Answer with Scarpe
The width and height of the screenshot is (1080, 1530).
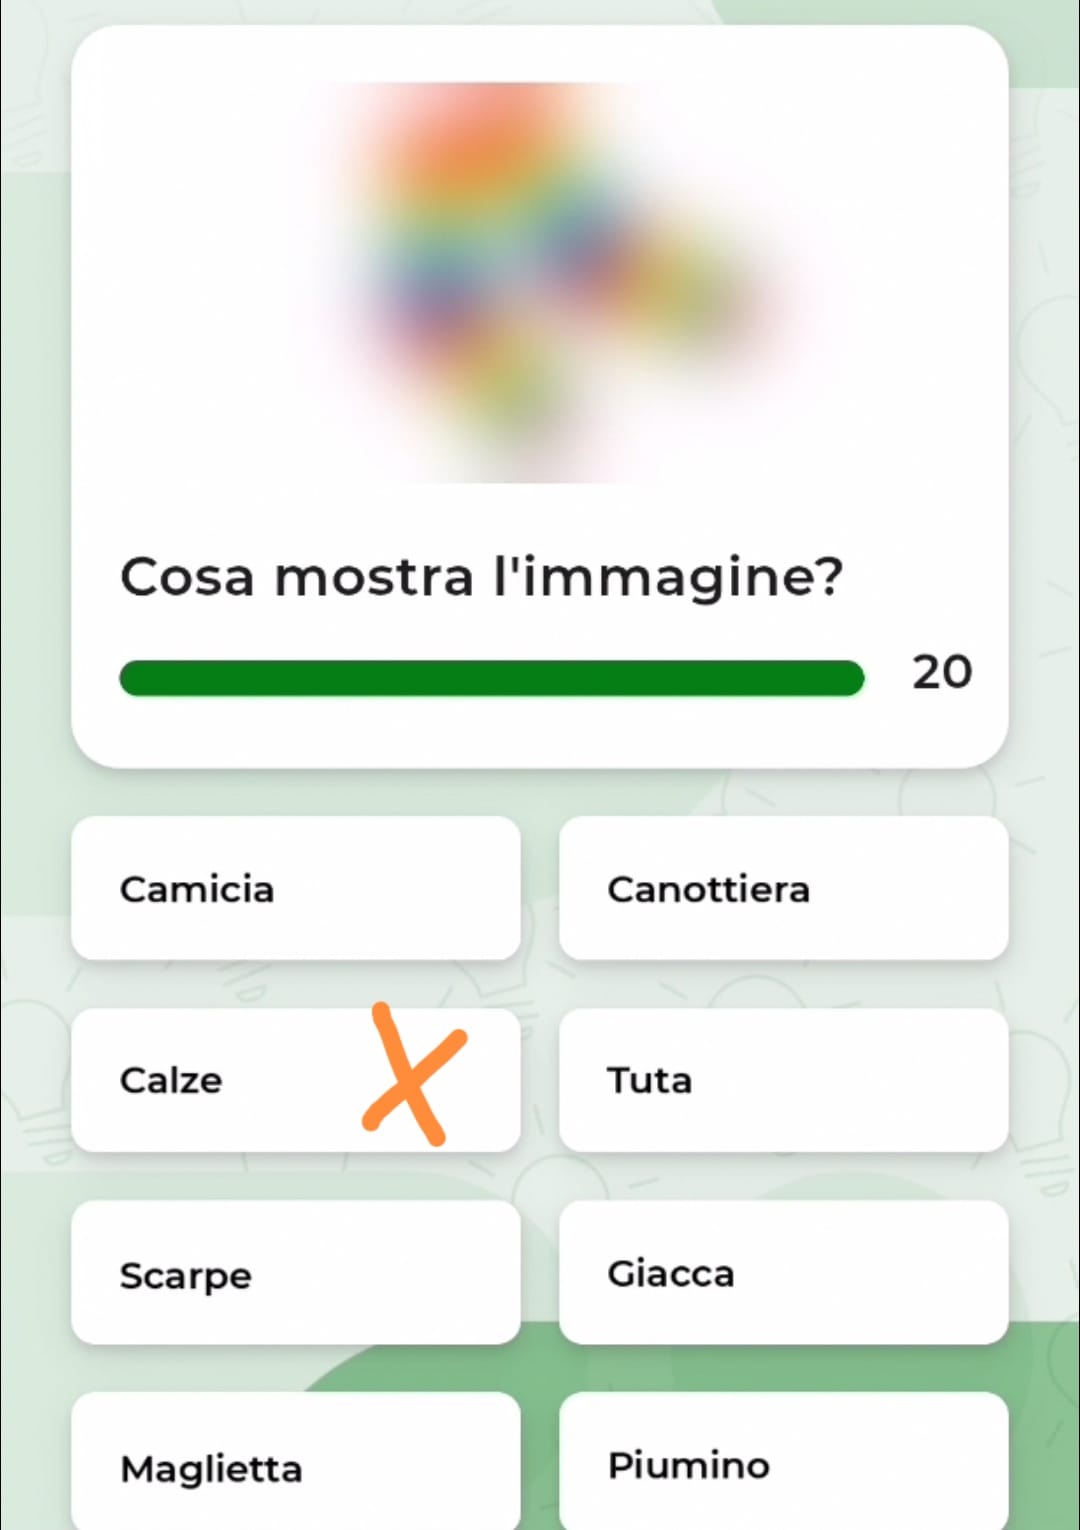click(x=295, y=1273)
